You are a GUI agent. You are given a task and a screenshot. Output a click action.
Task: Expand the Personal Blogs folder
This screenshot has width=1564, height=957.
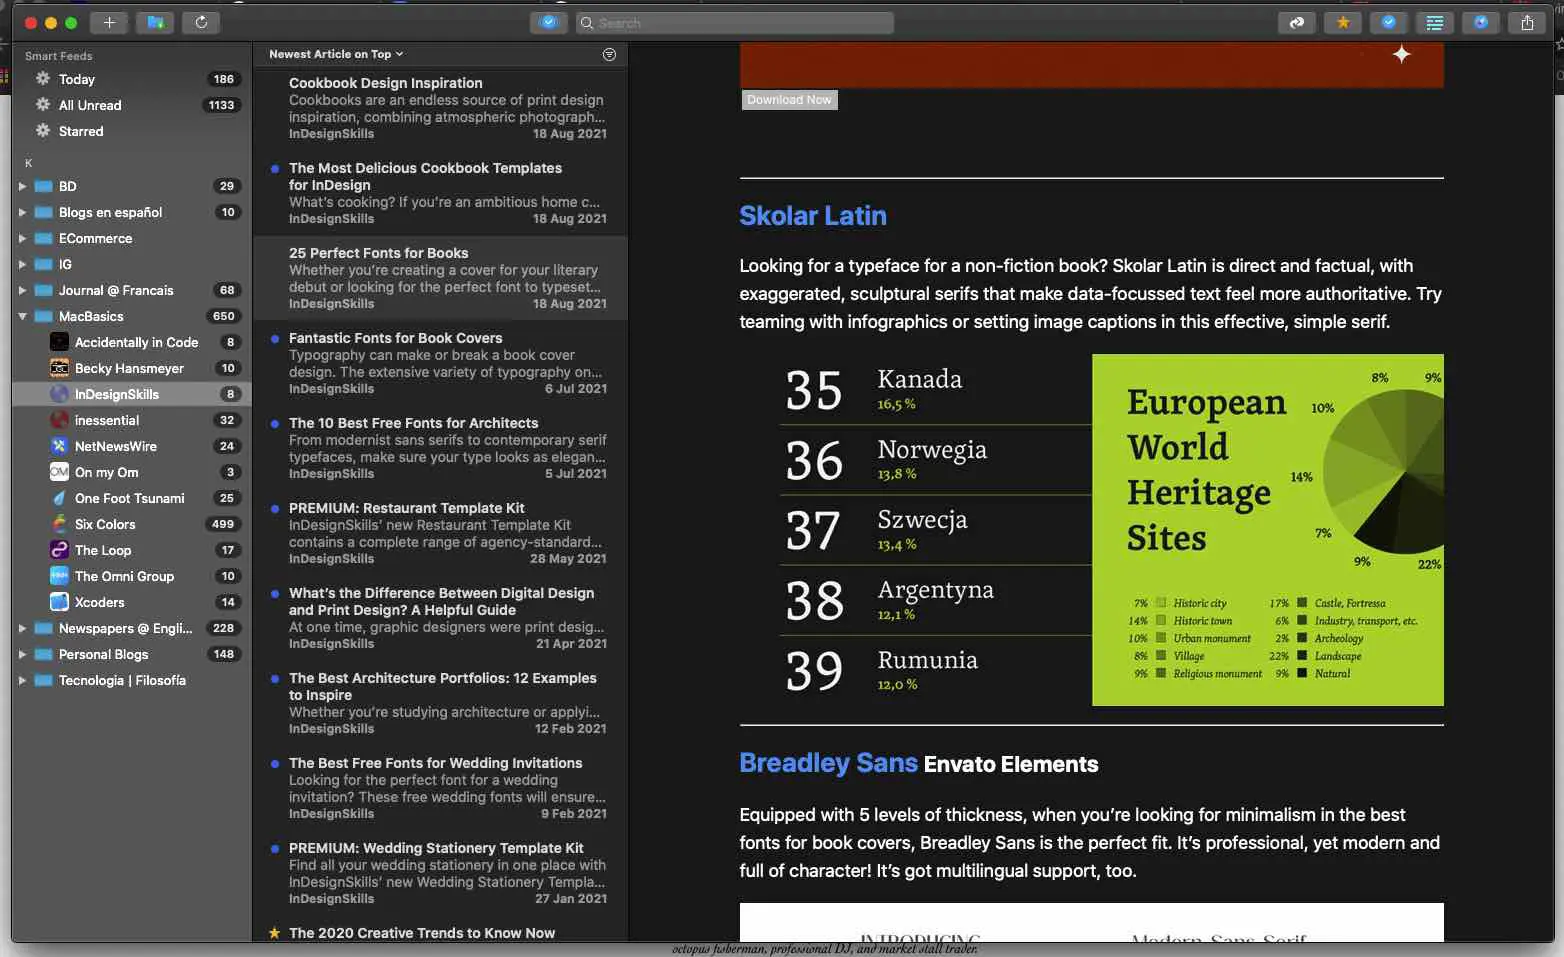point(22,655)
